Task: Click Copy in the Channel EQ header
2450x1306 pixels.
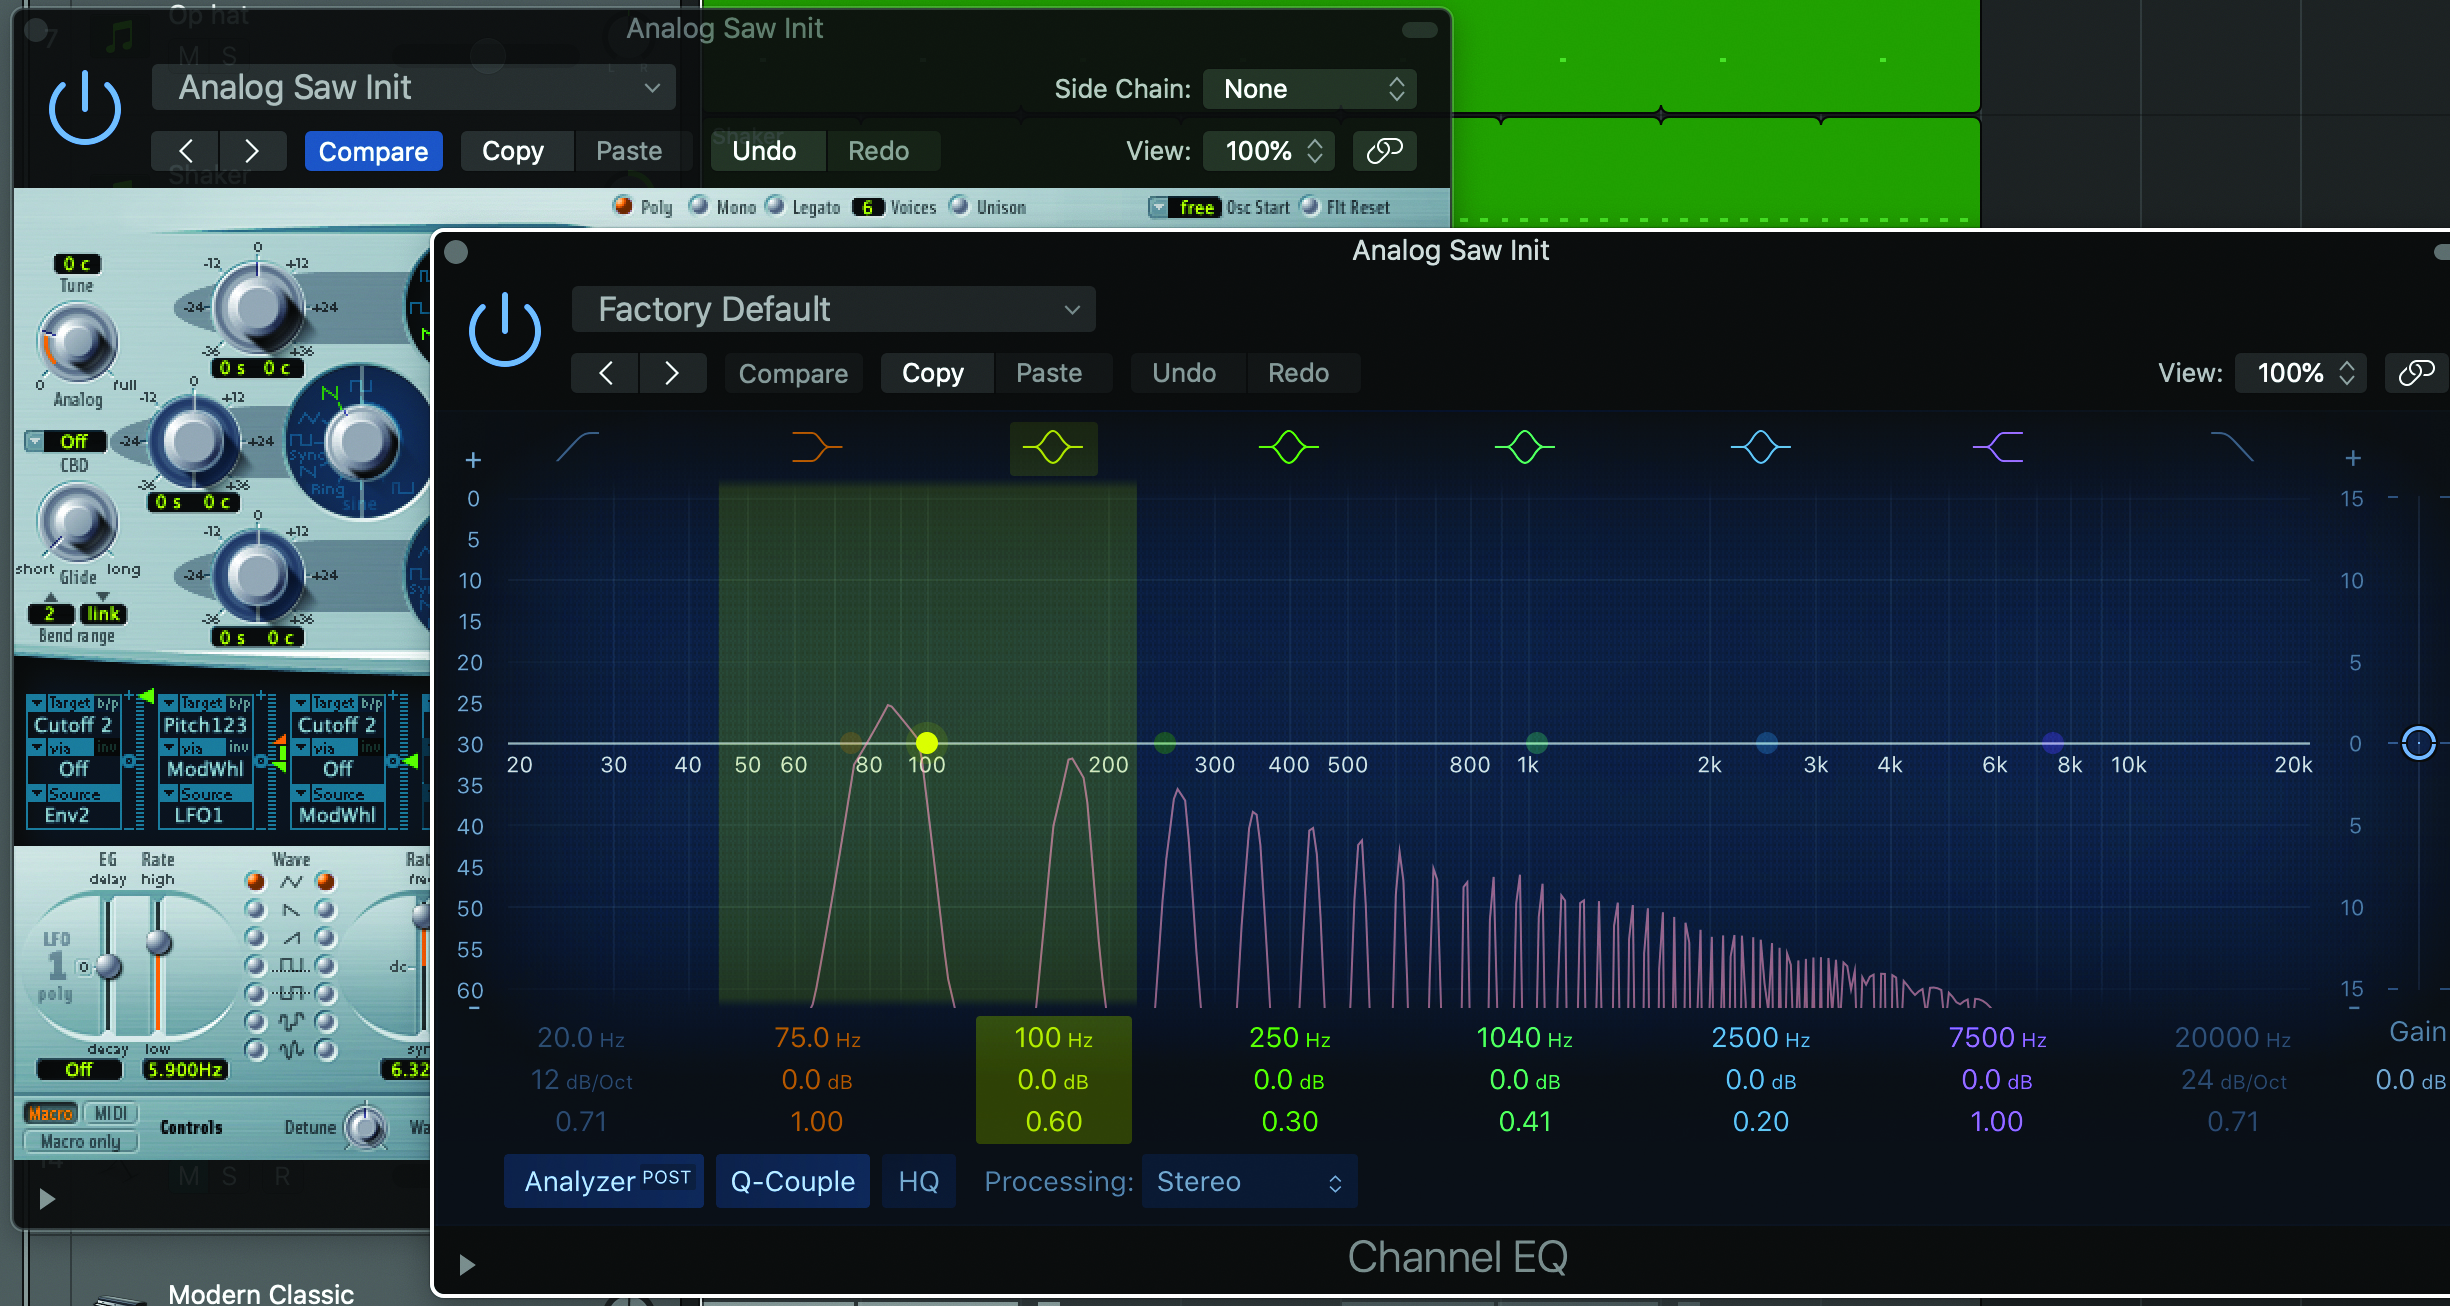Action: tap(932, 373)
